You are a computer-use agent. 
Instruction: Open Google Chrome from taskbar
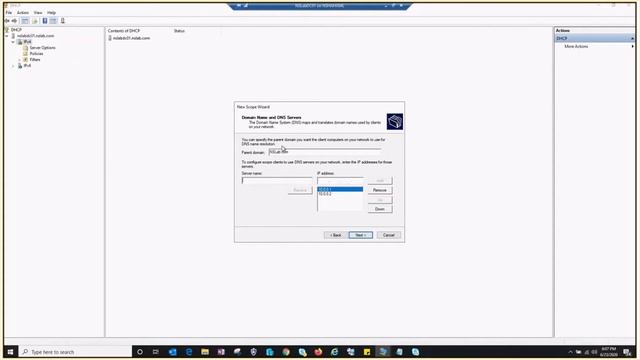point(286,352)
